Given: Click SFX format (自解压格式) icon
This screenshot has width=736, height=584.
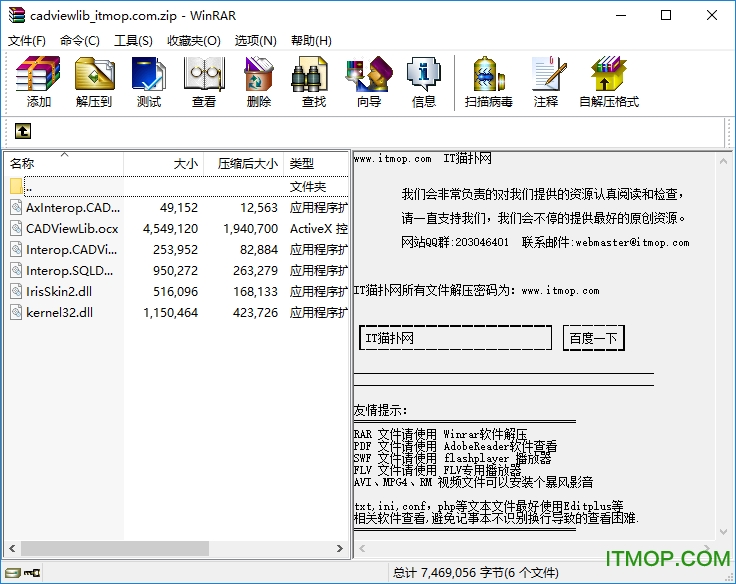Looking at the screenshot, I should pyautogui.click(x=608, y=74).
